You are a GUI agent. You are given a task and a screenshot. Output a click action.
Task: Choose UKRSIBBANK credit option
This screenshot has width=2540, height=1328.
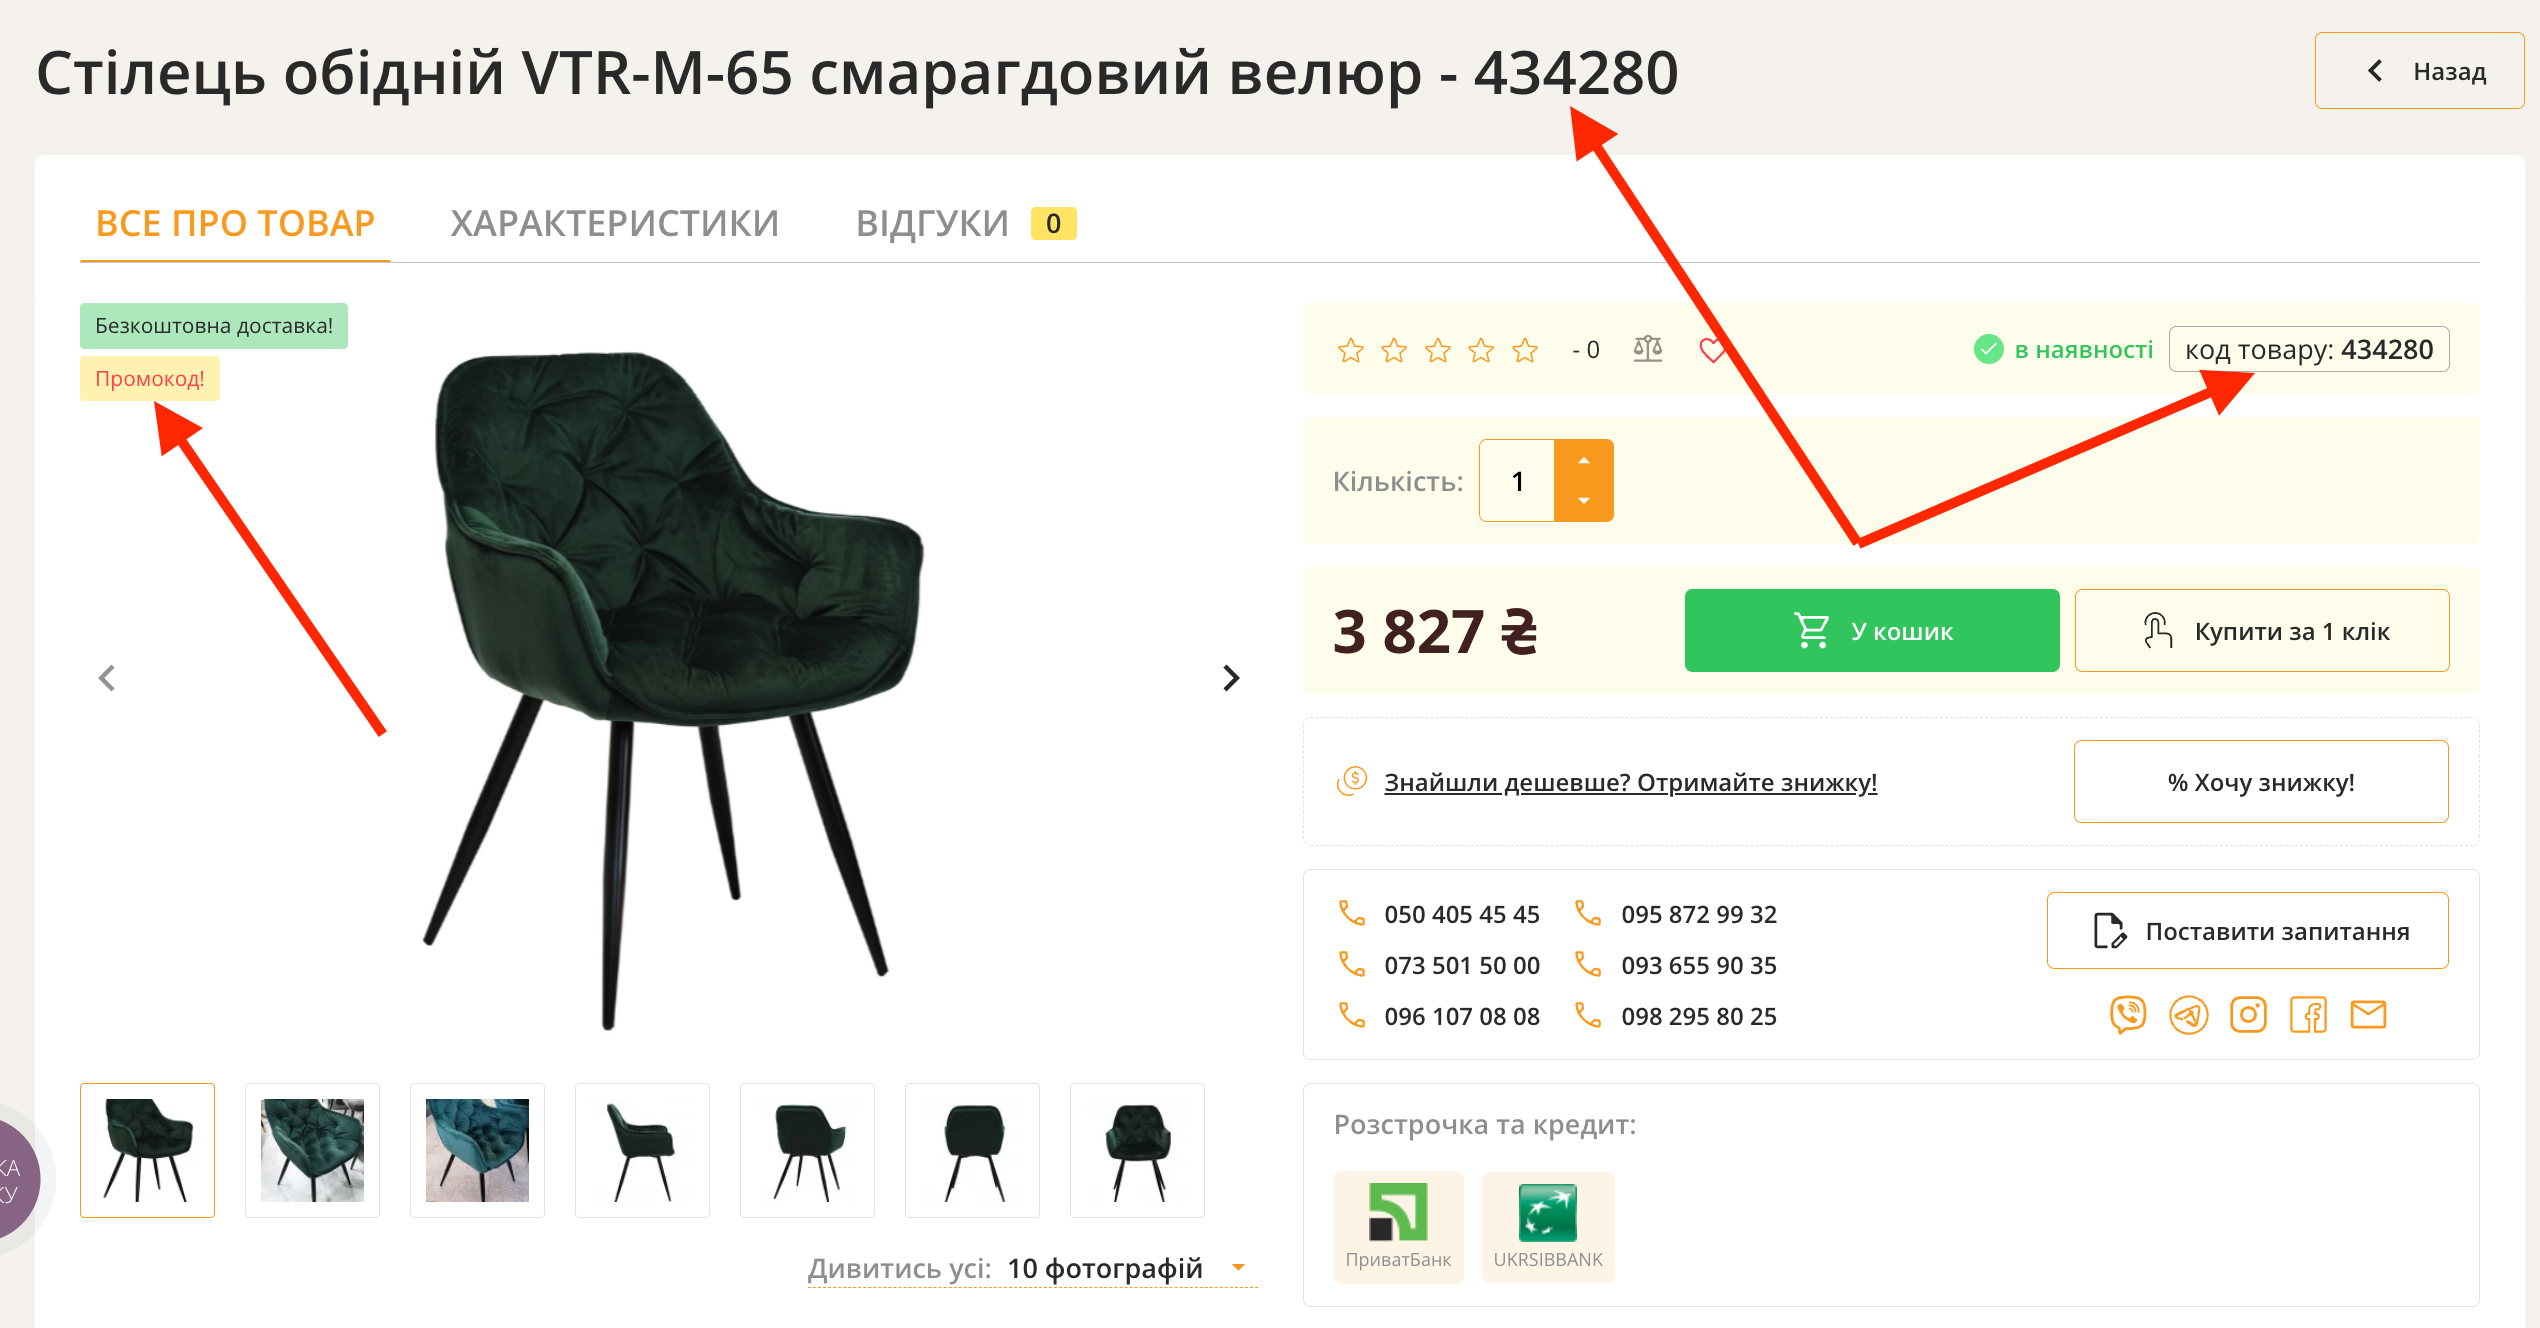coord(1548,1227)
